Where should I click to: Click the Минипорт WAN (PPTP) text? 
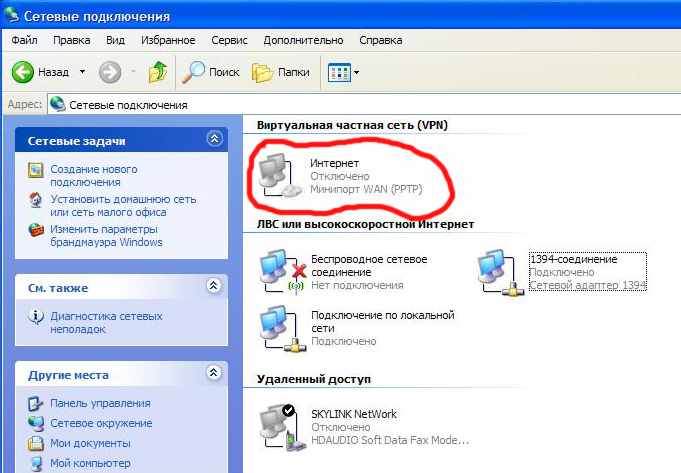[x=366, y=189]
